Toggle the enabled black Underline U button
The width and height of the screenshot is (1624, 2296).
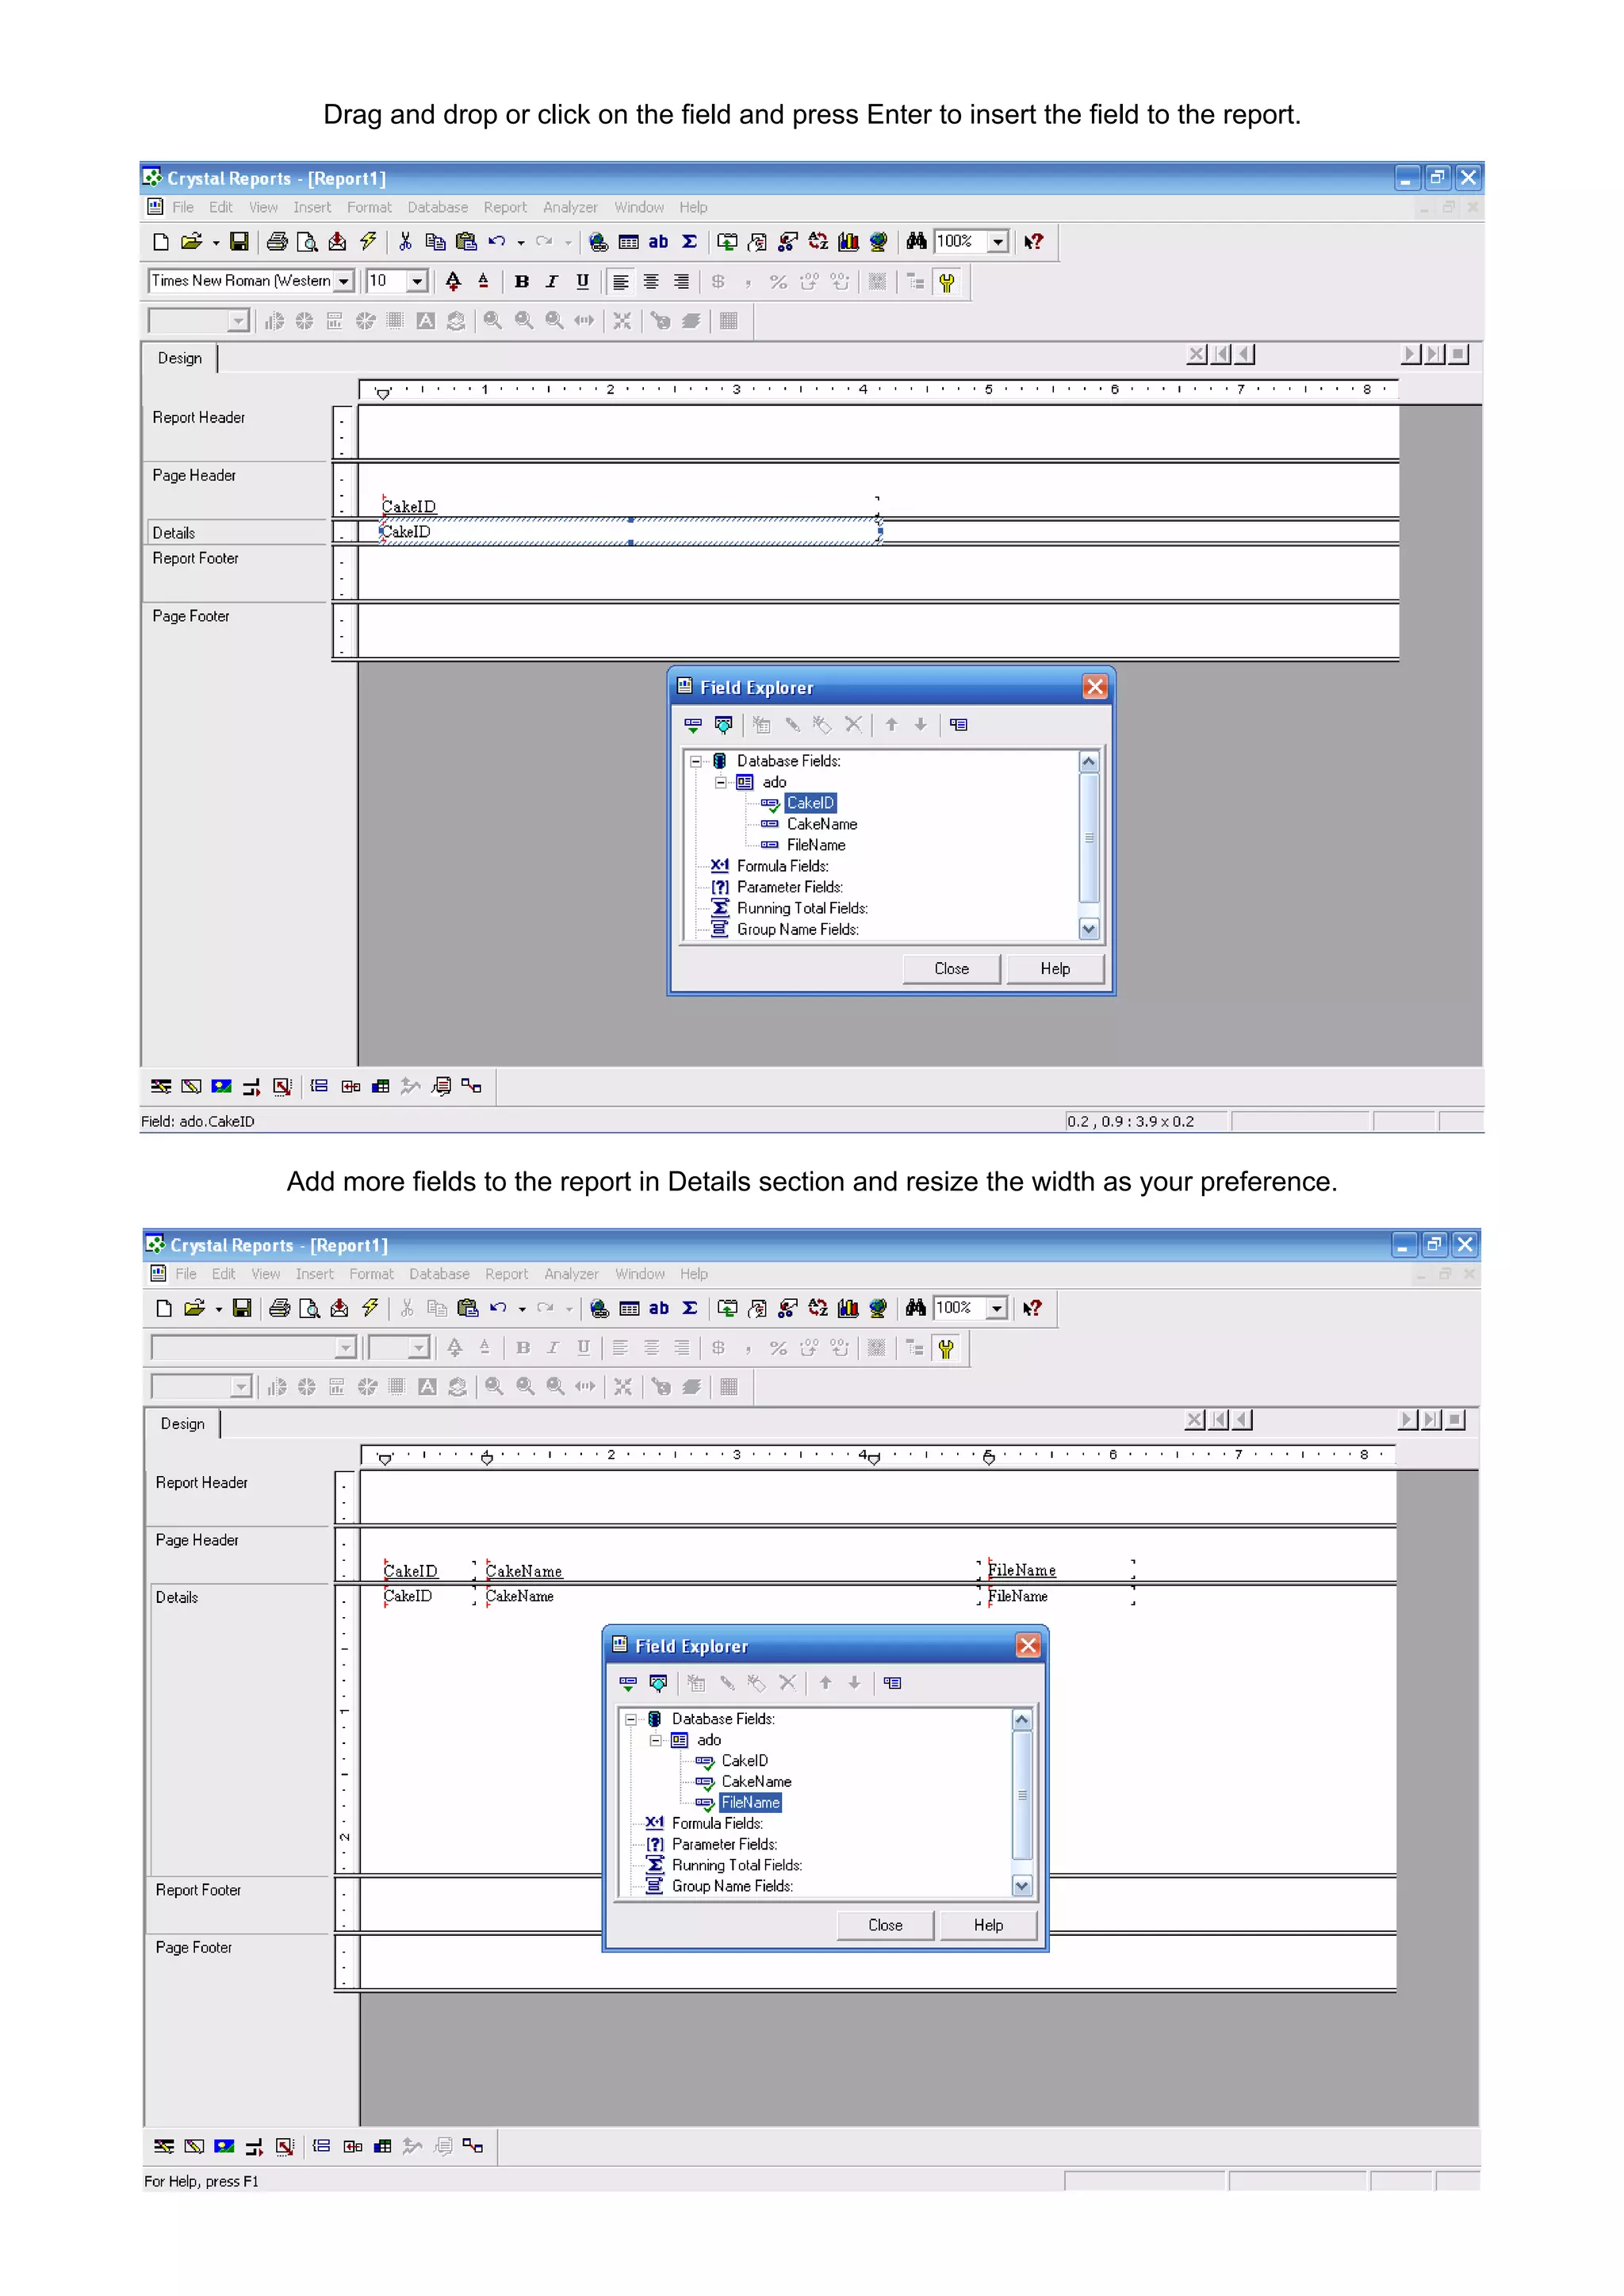click(x=582, y=282)
